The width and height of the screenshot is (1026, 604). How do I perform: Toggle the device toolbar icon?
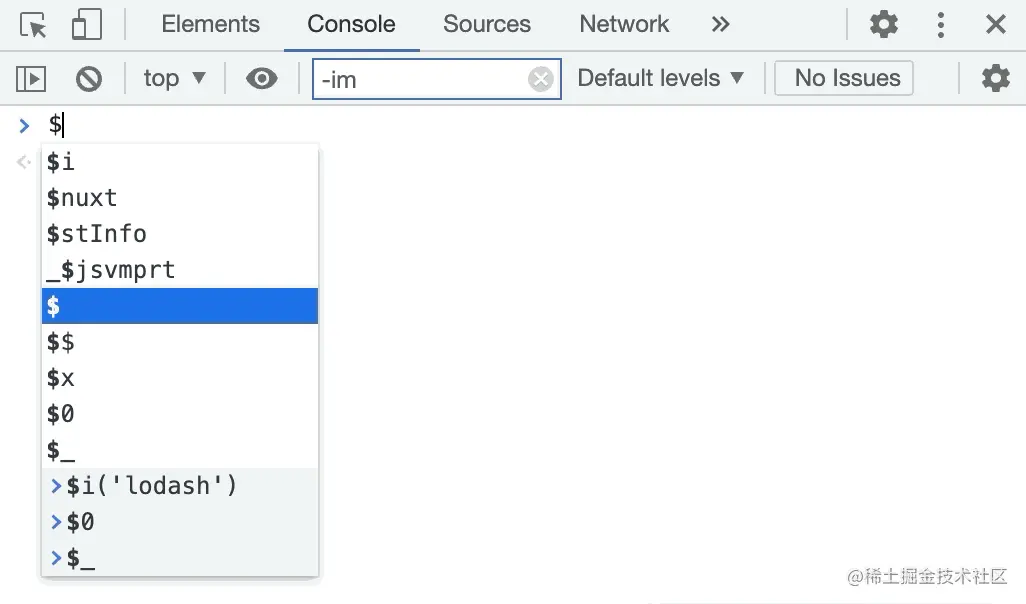point(87,25)
